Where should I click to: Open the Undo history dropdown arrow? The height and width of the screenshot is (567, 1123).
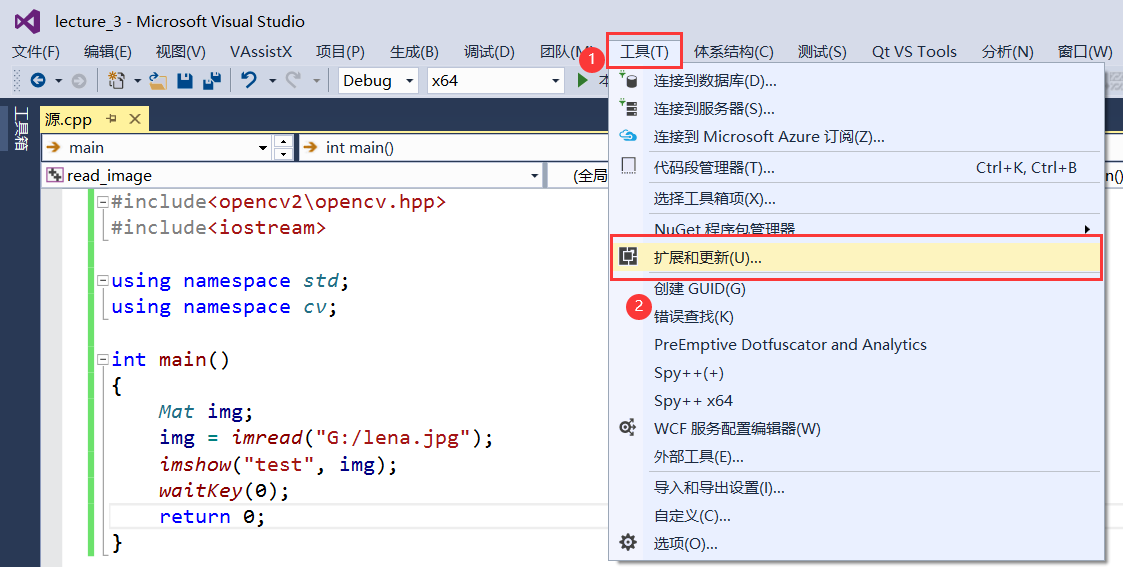tap(272, 81)
